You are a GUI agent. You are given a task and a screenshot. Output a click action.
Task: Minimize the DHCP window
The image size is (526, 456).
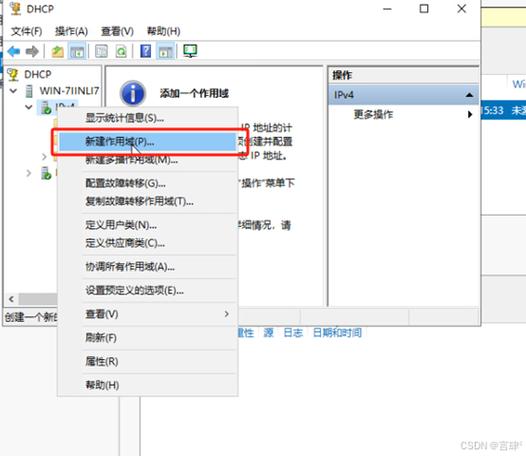tap(387, 9)
